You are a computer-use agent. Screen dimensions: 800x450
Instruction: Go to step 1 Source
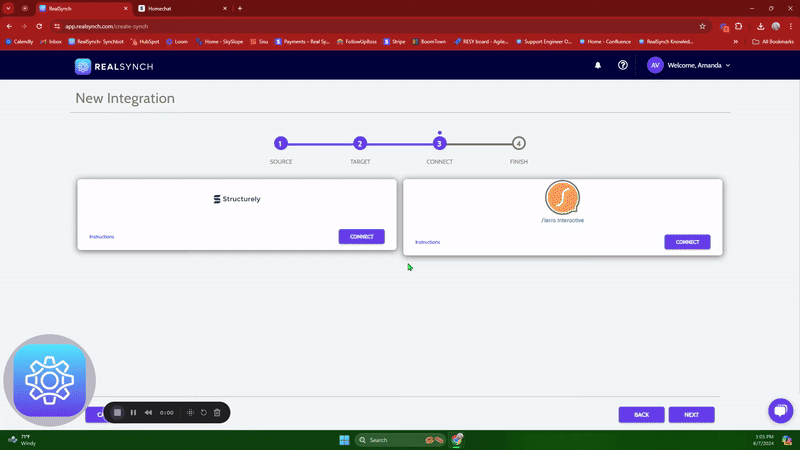click(x=280, y=143)
